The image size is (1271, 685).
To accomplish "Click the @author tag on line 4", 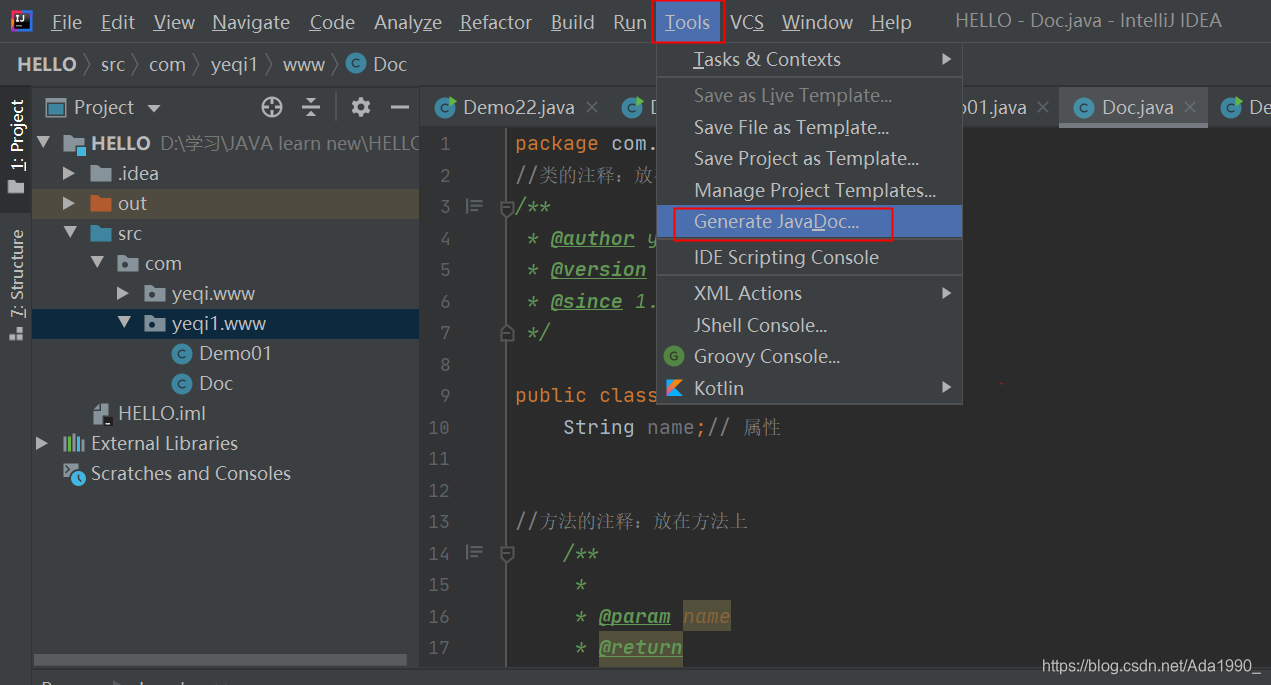I will [592, 239].
